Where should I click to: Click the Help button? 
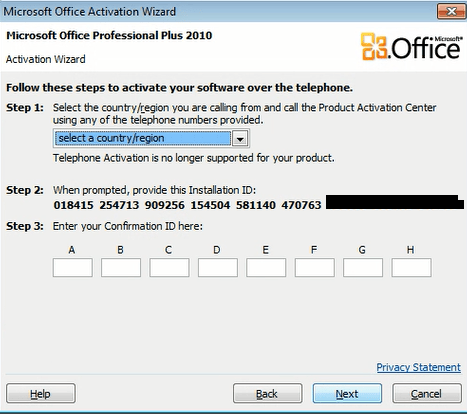pos(41,394)
